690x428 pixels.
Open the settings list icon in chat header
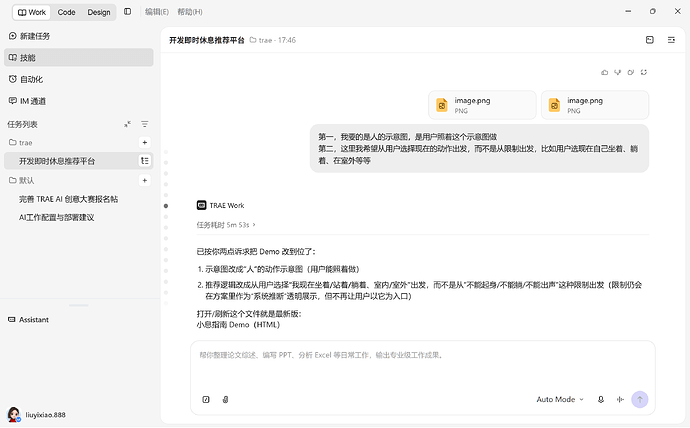point(671,40)
